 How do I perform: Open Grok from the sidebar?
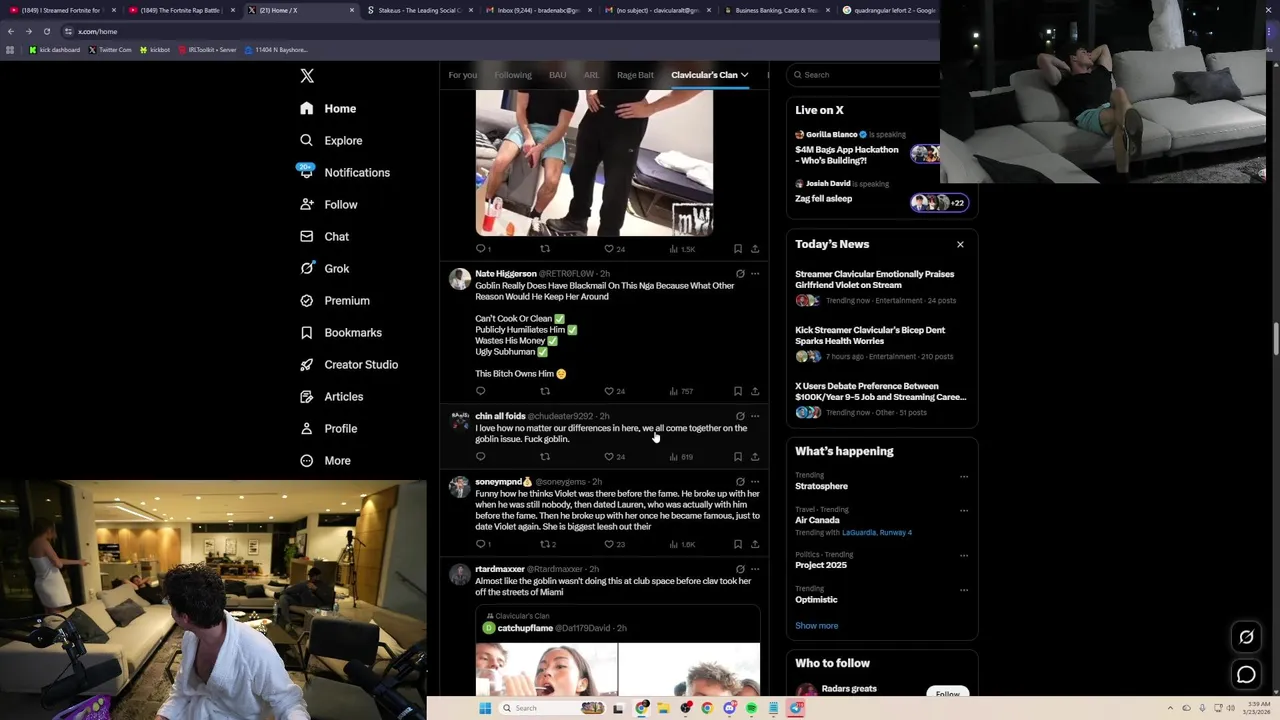(324, 268)
